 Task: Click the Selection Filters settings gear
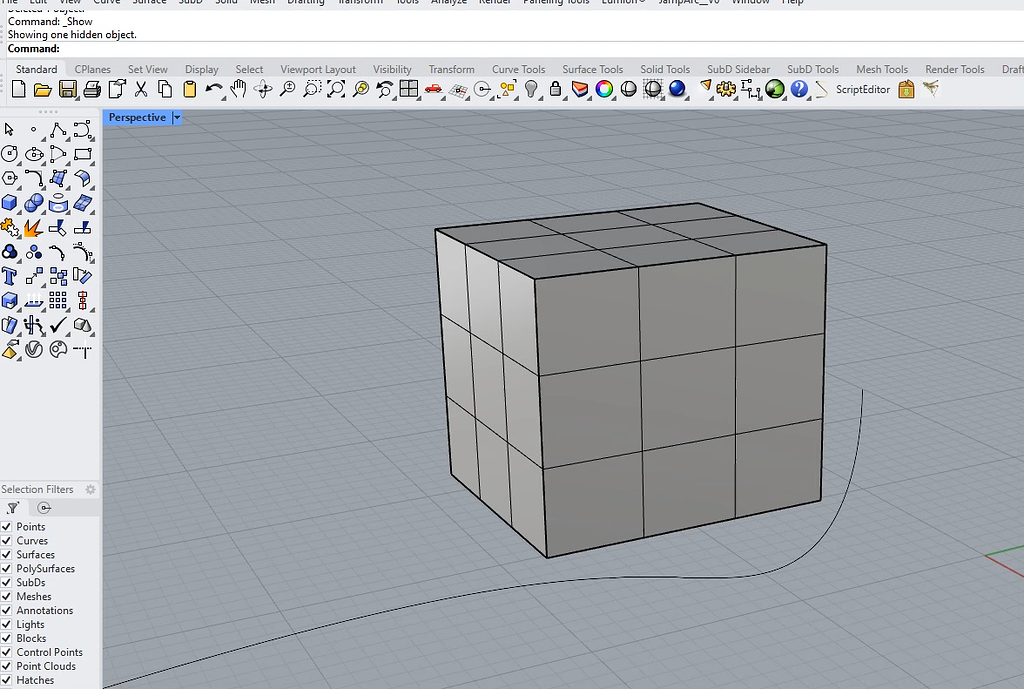pyautogui.click(x=89, y=489)
